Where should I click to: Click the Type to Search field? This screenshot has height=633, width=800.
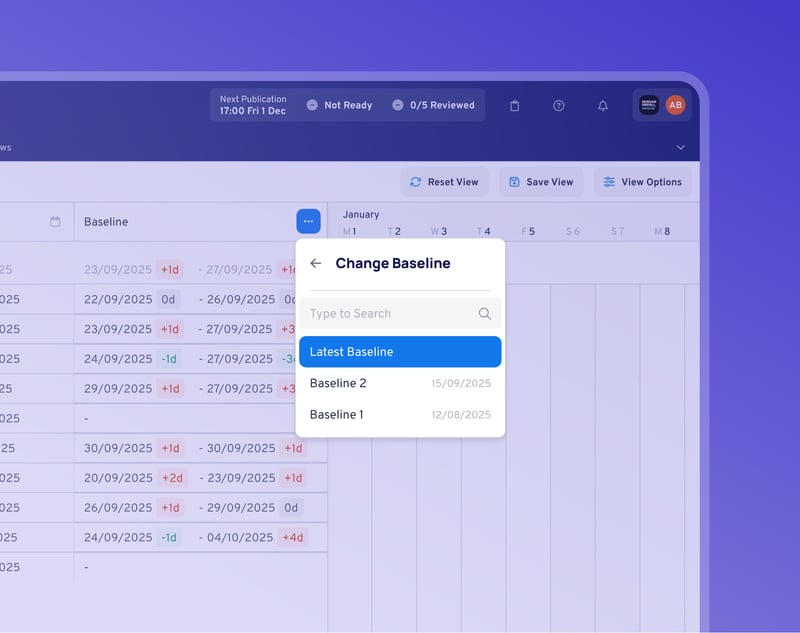(x=400, y=313)
